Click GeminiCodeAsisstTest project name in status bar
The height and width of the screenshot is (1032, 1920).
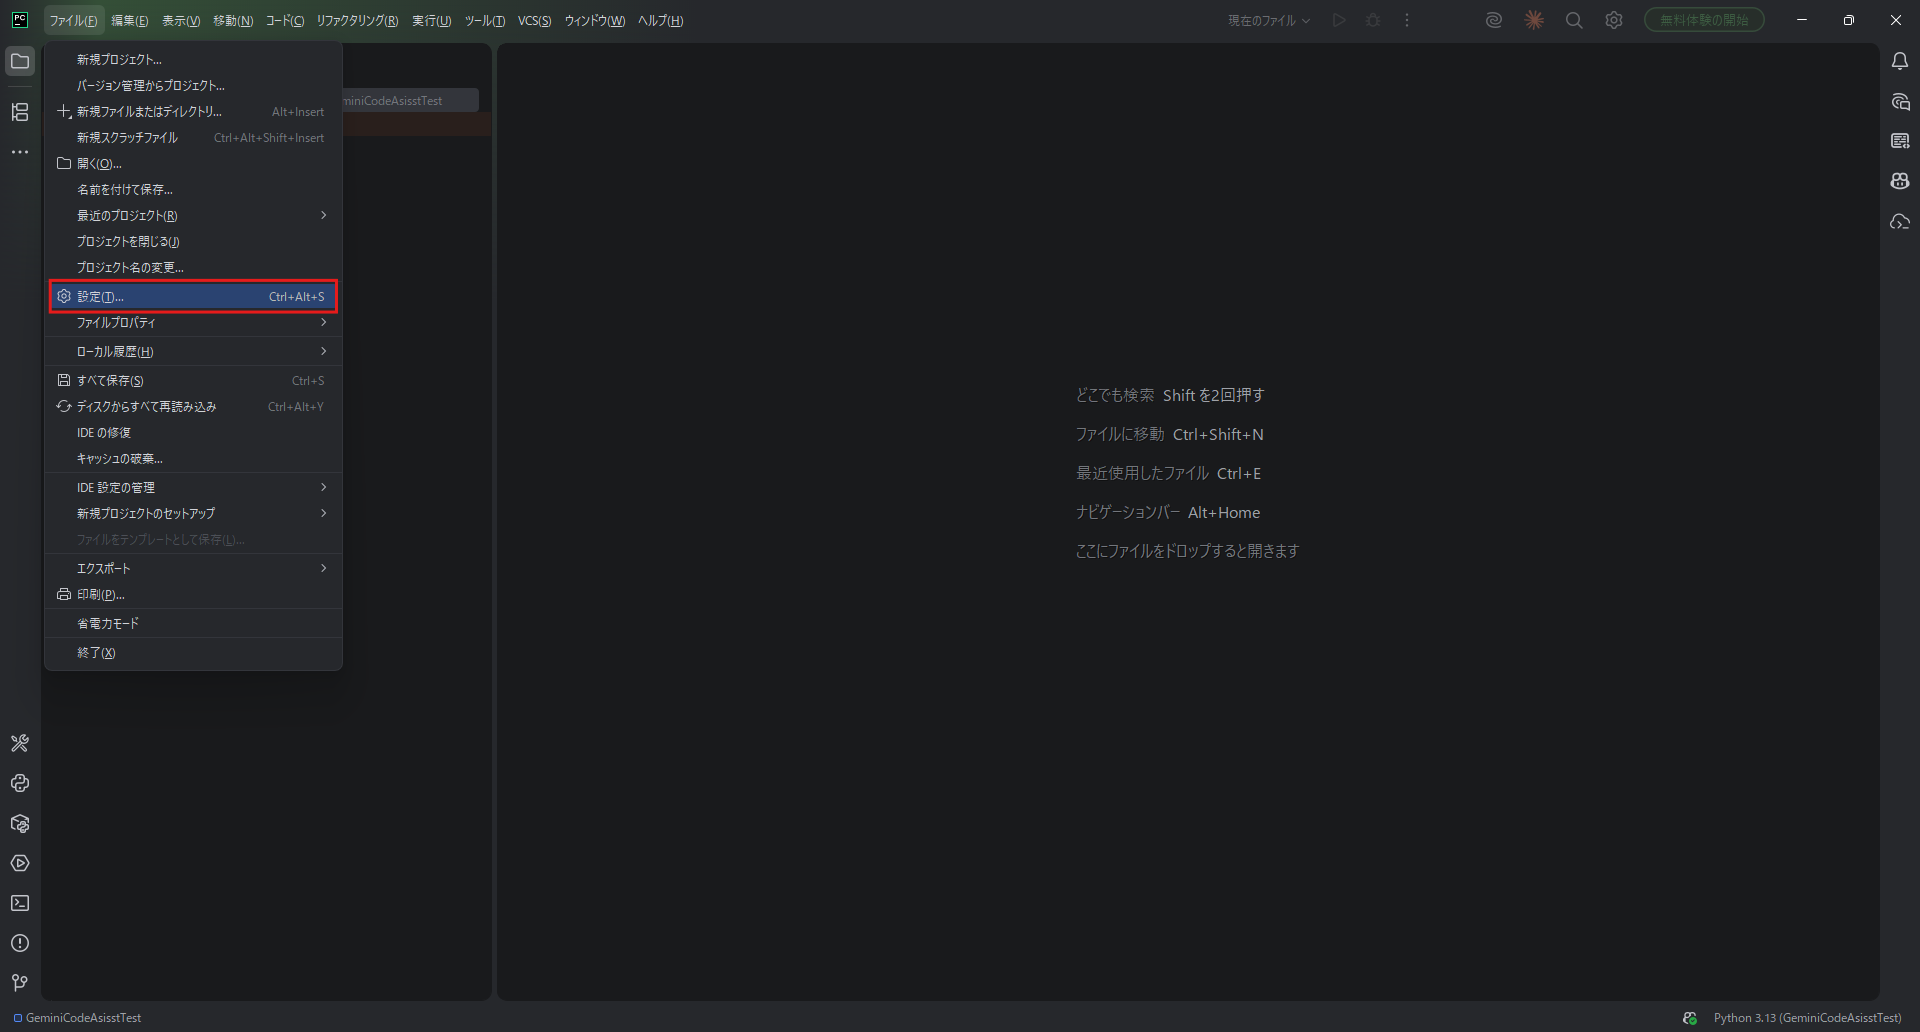coord(83,1018)
